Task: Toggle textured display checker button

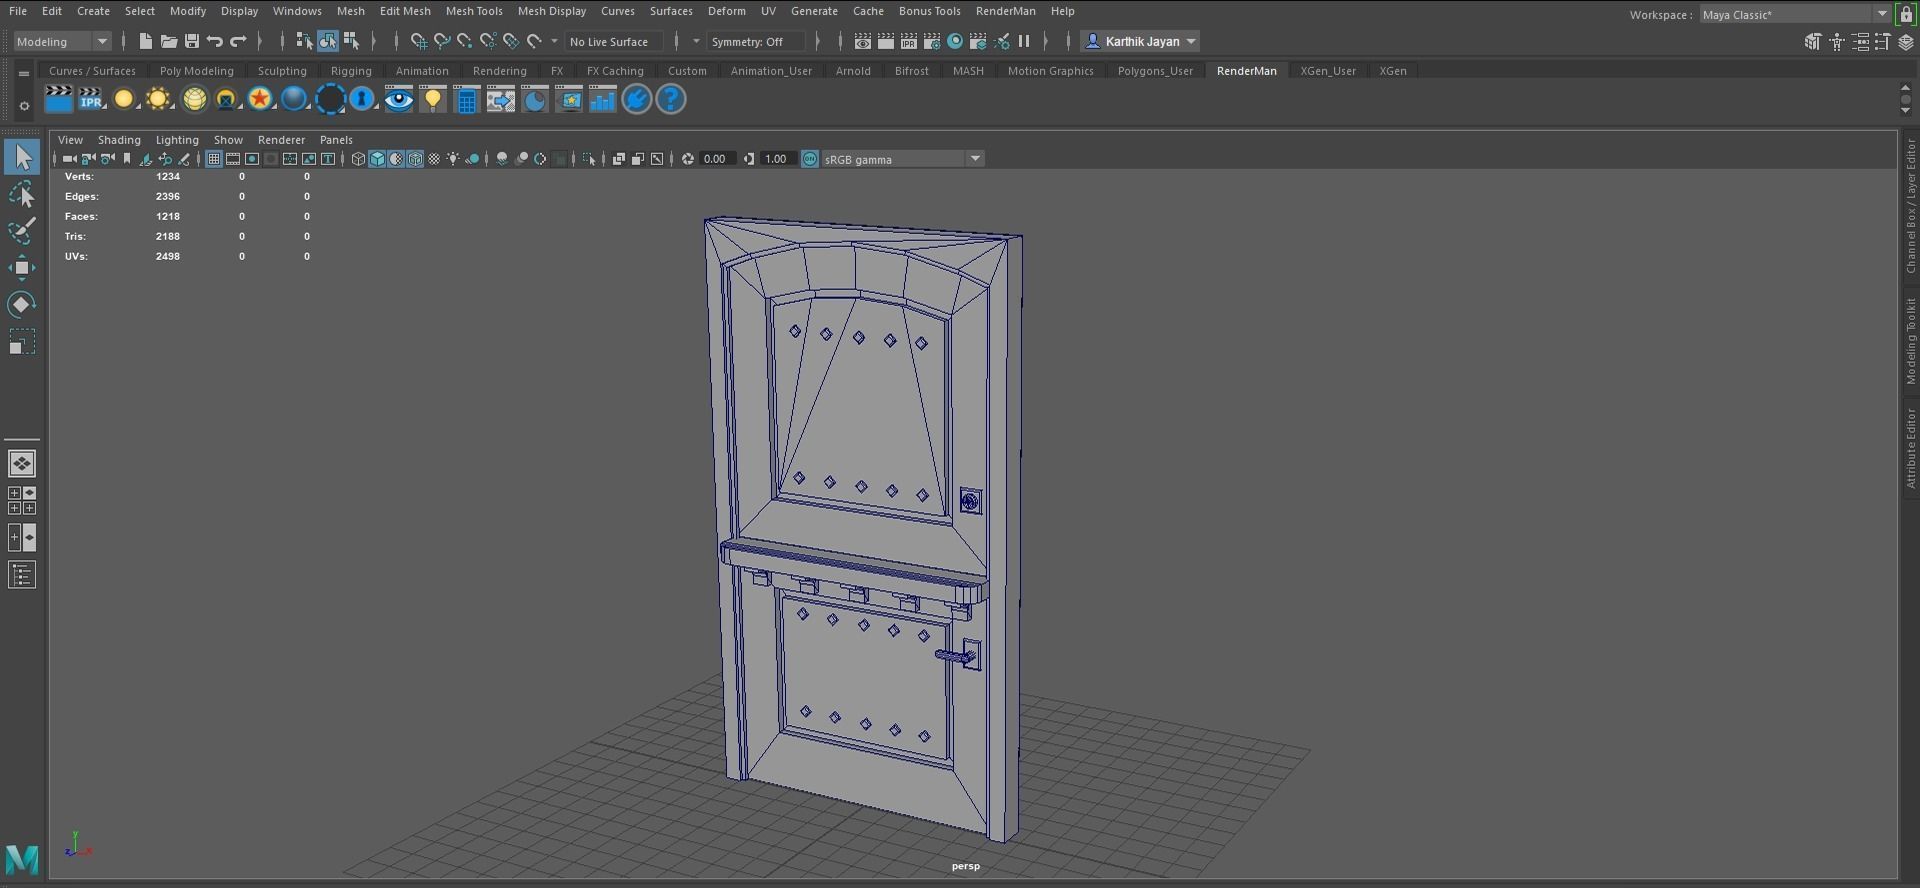Action: 434,159
